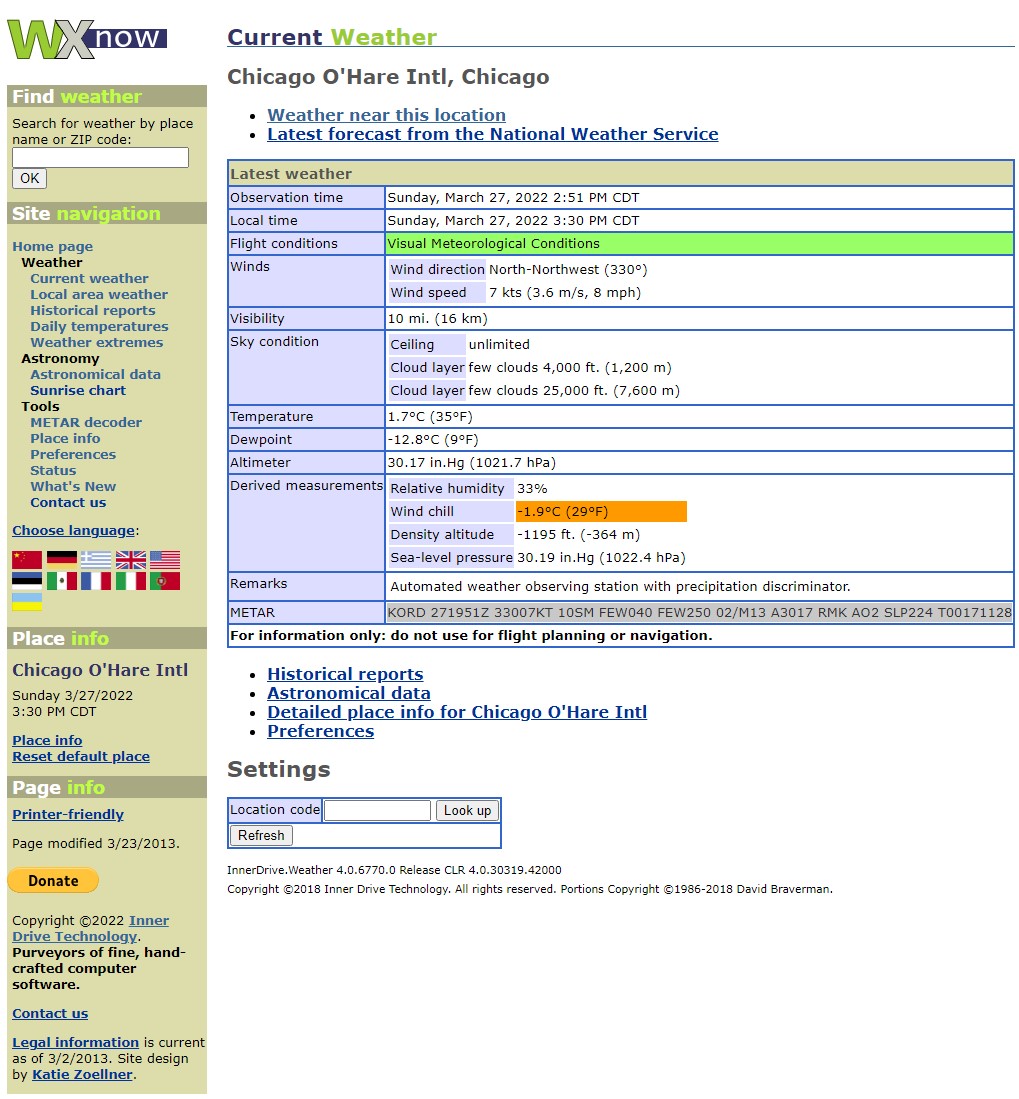The width and height of the screenshot is (1019, 1099).
Task: Click the 7 kts wind speed value
Action: point(565,293)
